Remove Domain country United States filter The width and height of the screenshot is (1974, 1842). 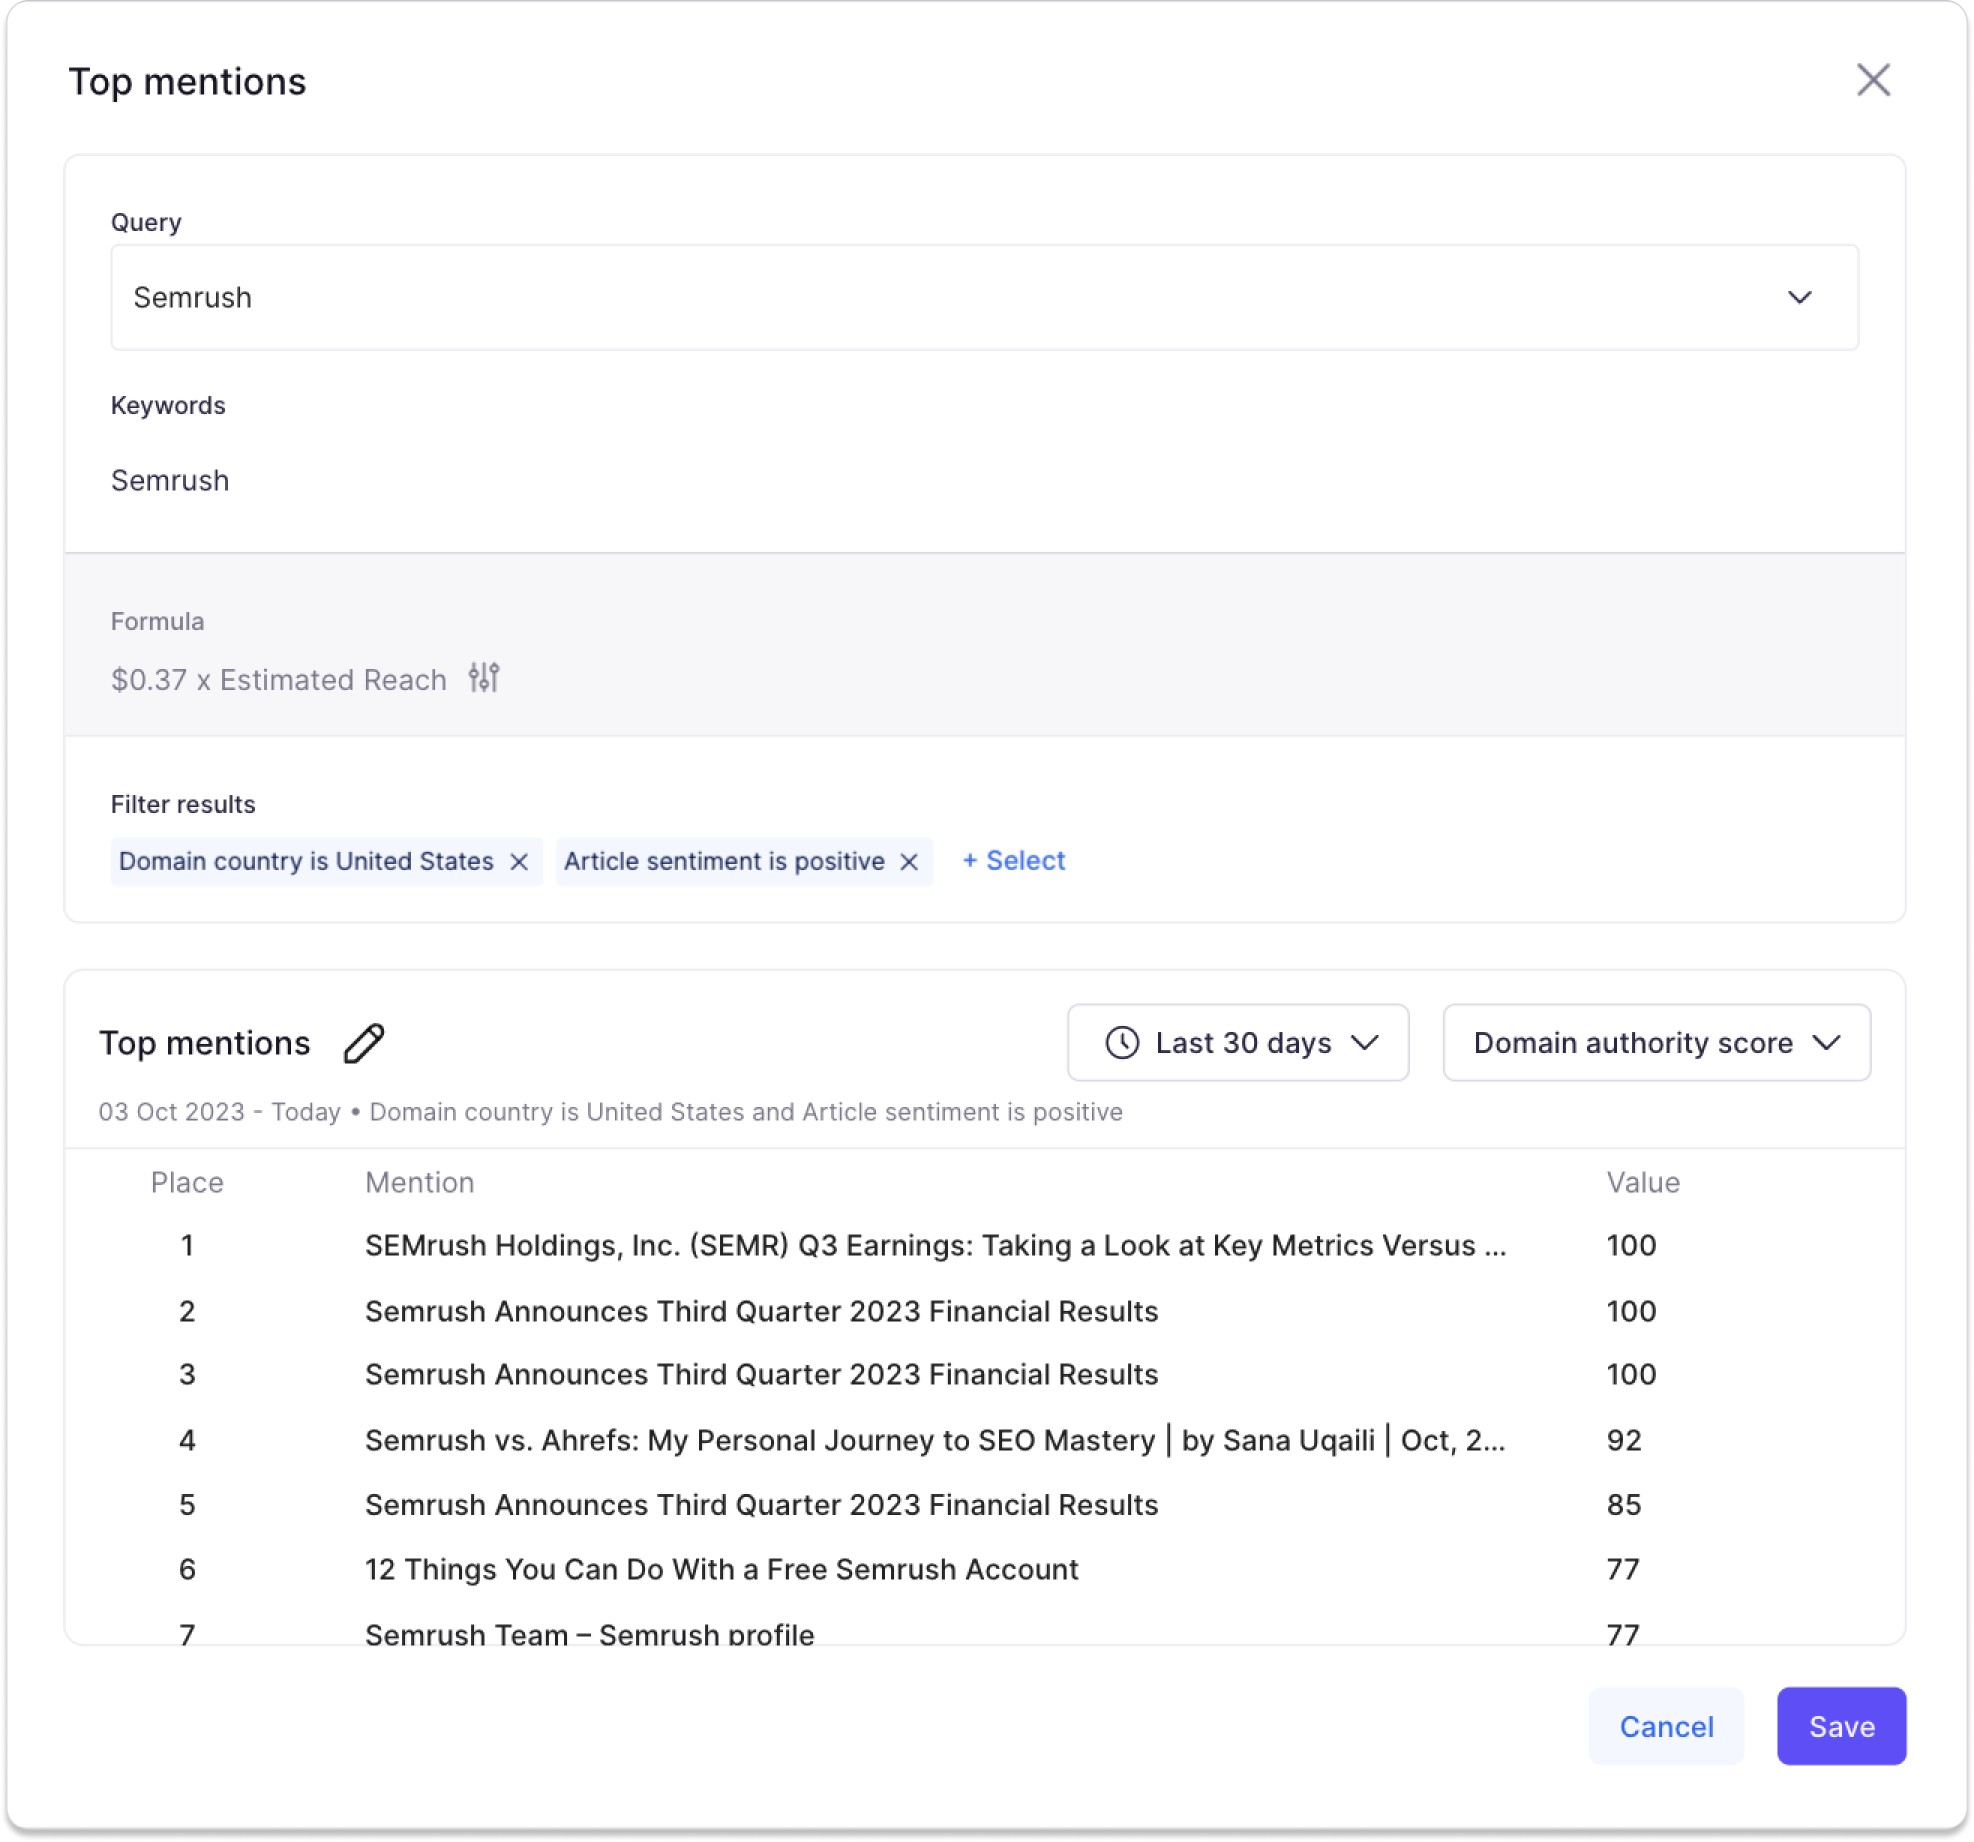point(519,862)
